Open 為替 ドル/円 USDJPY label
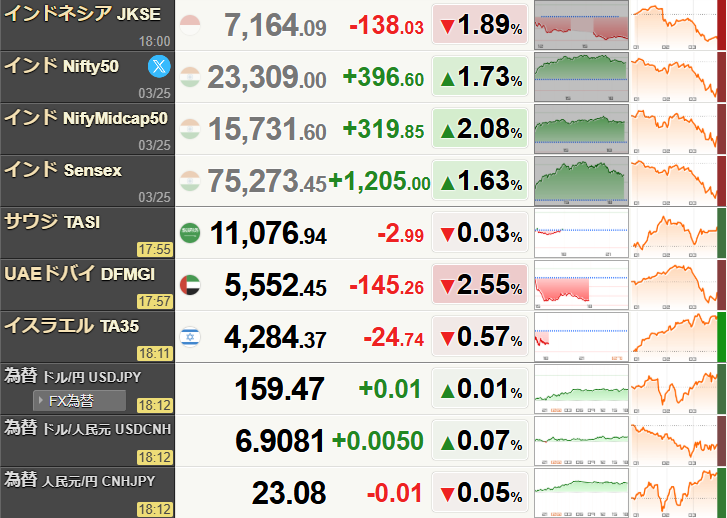This screenshot has width=727, height=518. 72,376
